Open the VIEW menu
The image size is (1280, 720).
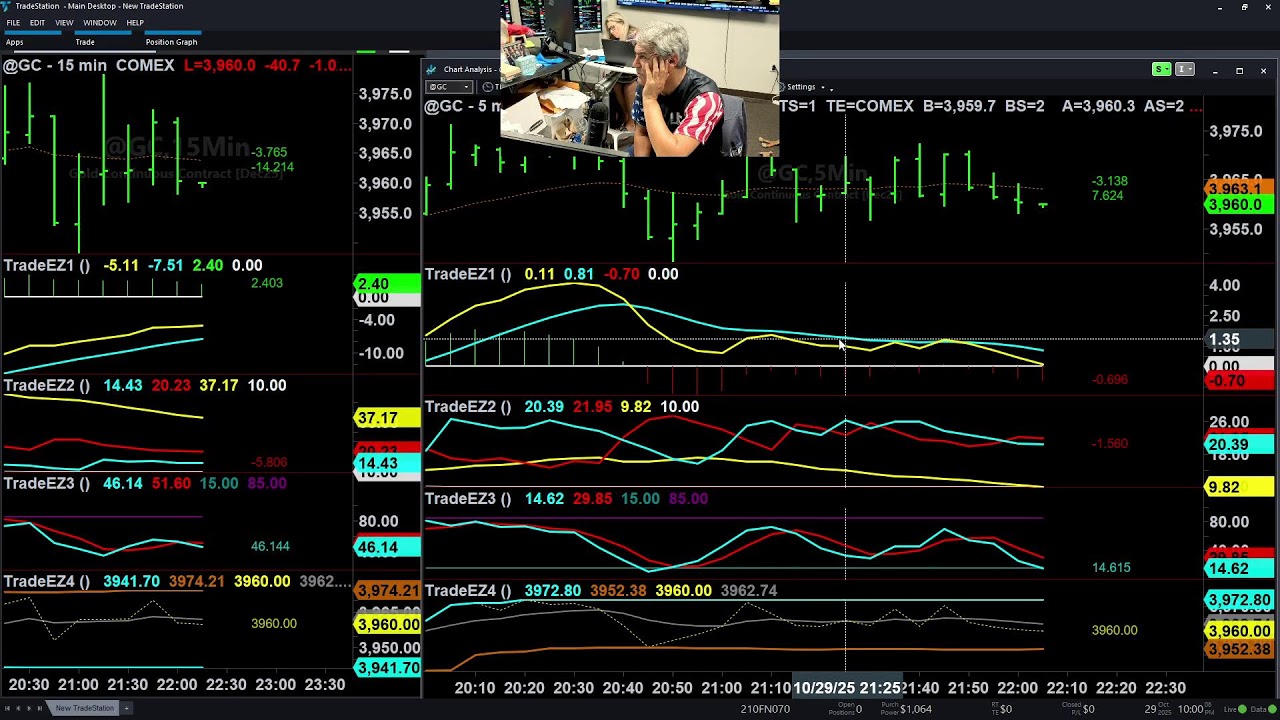(x=64, y=22)
